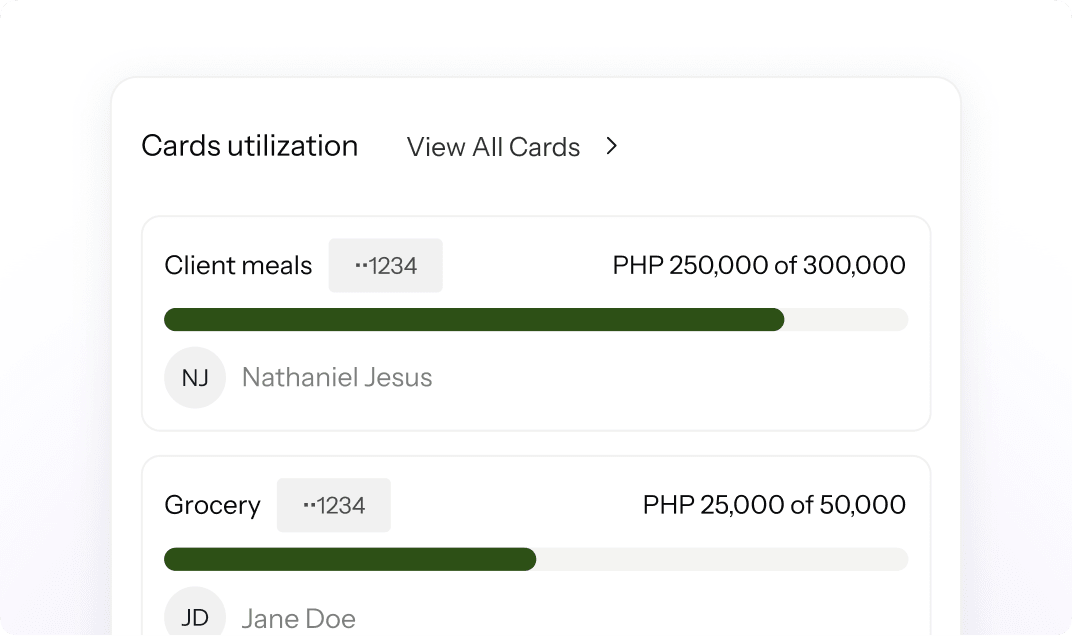Click the PHP 25,000 of 50,000 amount
The width and height of the screenshot is (1072, 636).
774,505
